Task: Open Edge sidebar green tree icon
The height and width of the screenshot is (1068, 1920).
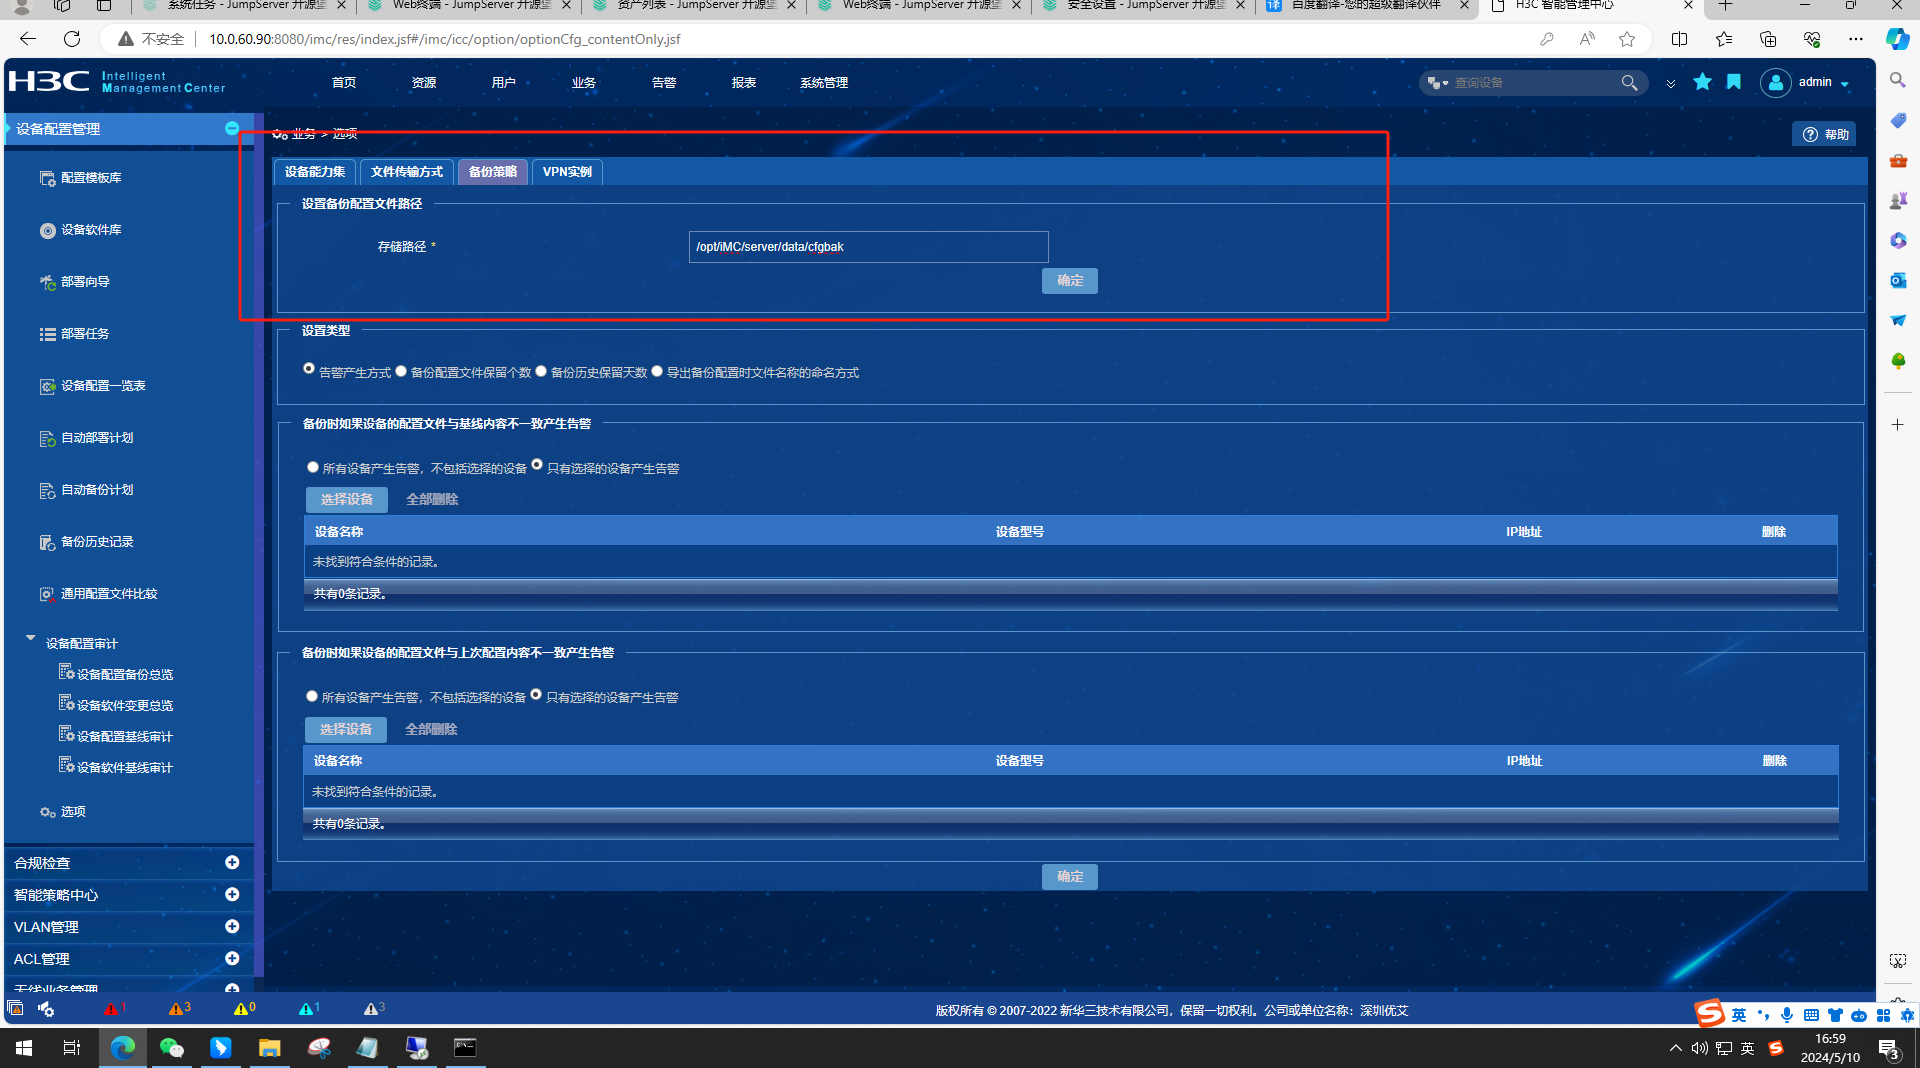Action: click(1897, 361)
